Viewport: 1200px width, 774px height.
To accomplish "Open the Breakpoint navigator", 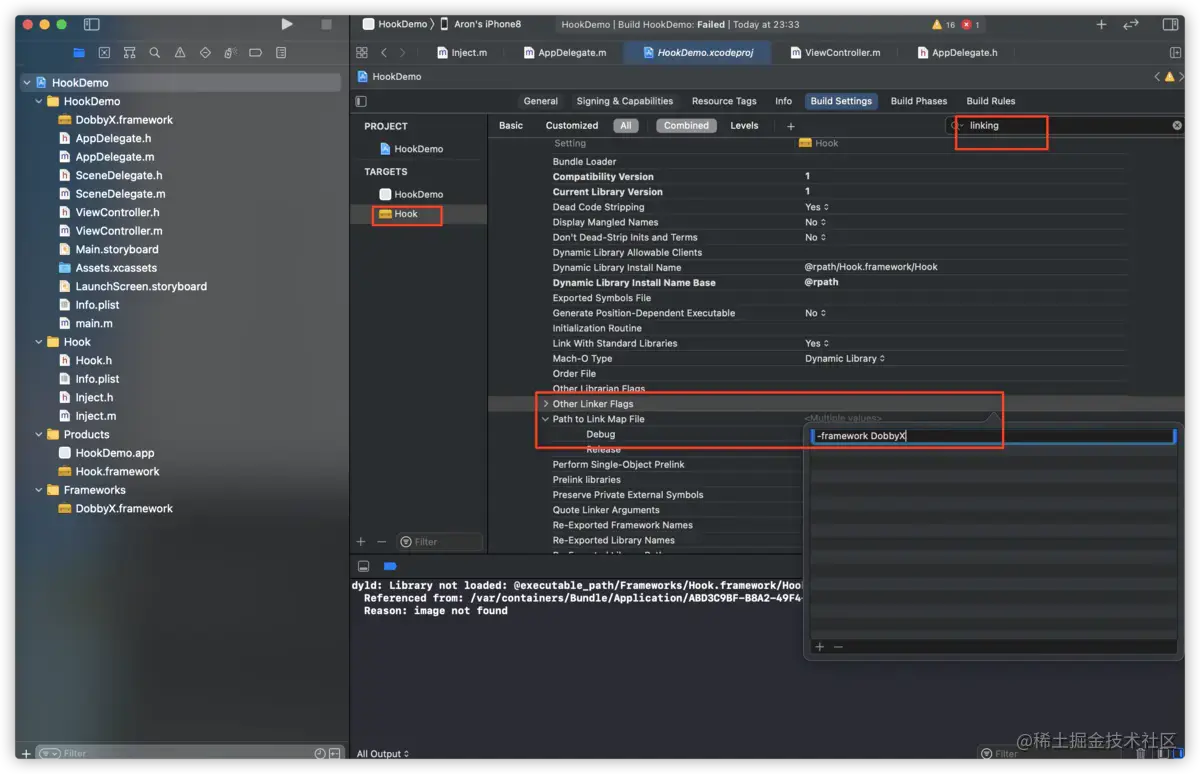I will point(255,53).
